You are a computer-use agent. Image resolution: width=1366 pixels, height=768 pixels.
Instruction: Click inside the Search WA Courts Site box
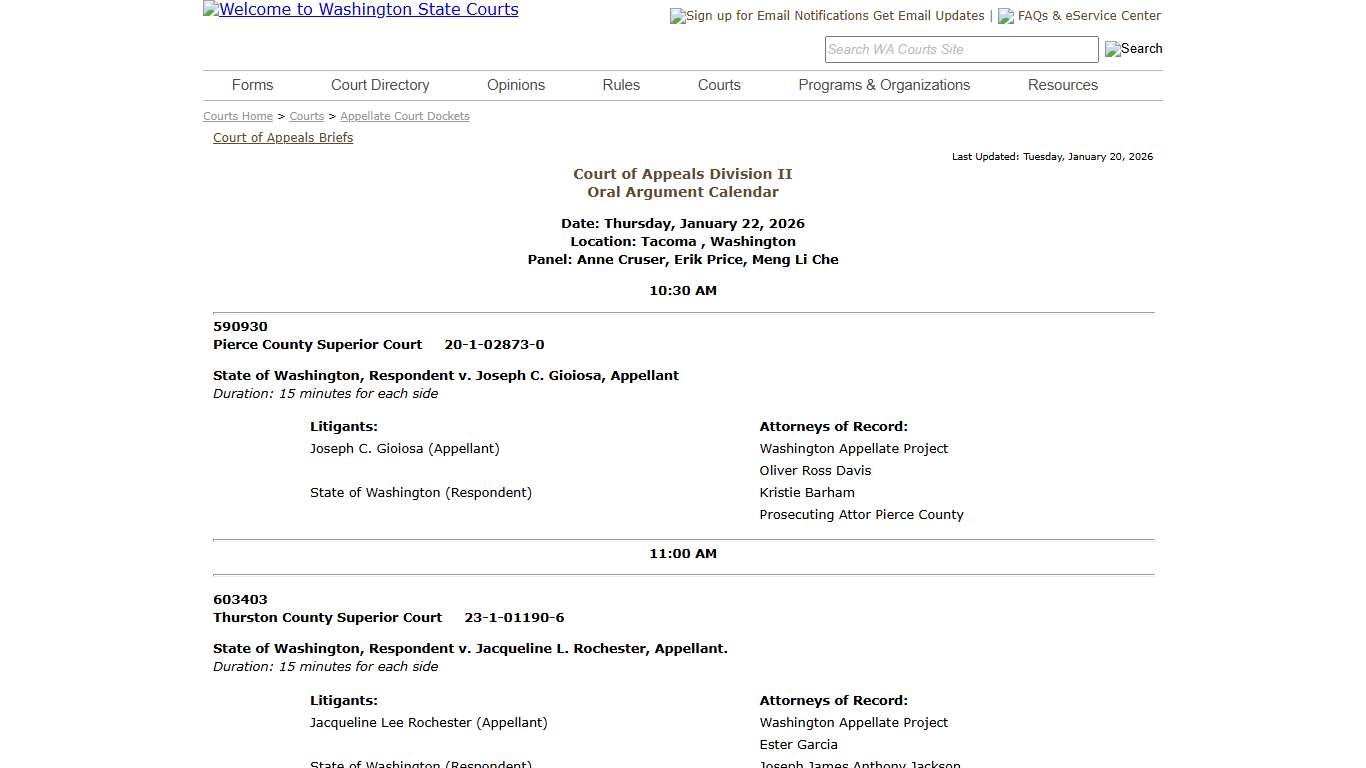pos(959,48)
